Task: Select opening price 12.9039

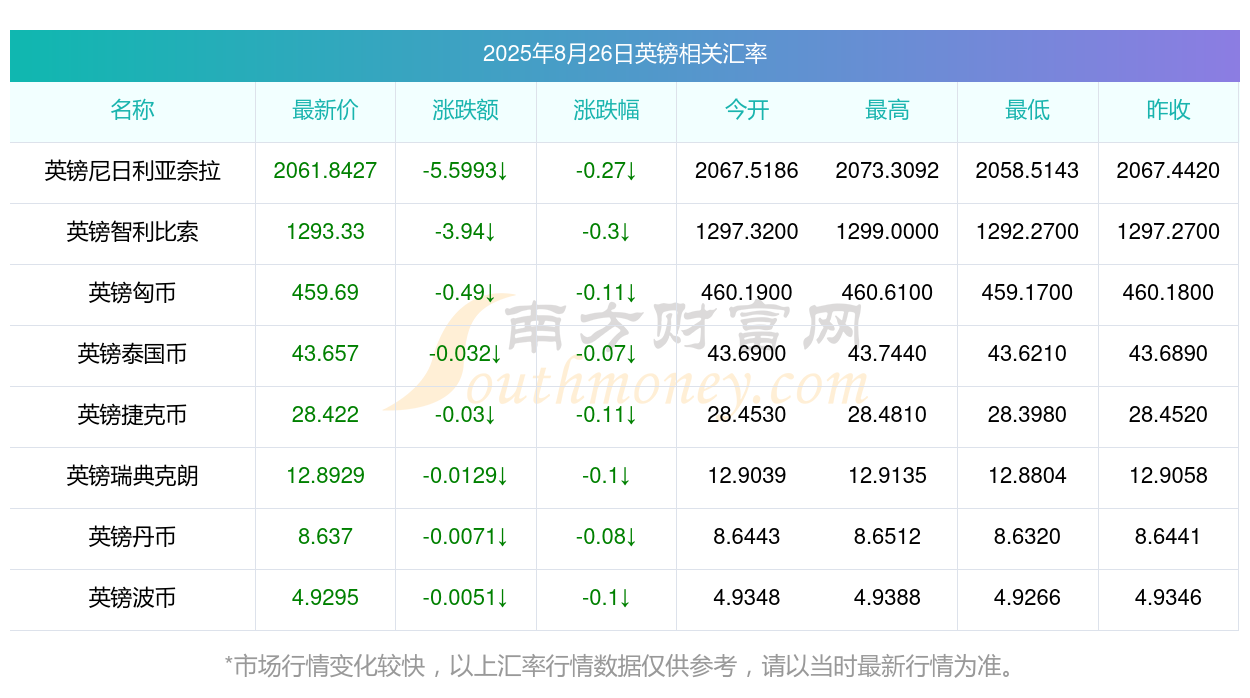Action: pyautogui.click(x=747, y=476)
